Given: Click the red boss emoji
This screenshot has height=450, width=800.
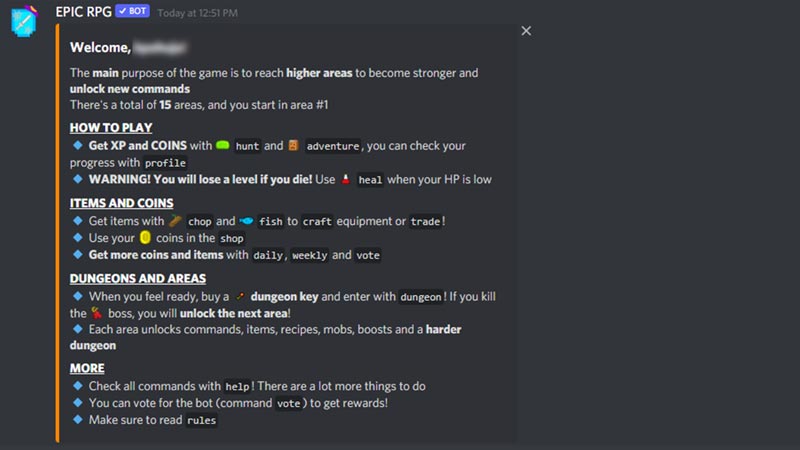Looking at the screenshot, I should pyautogui.click(x=96, y=313).
